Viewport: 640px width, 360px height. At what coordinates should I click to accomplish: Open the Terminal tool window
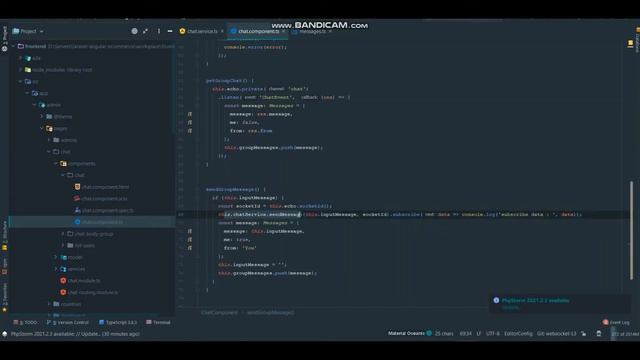pyautogui.click(x=158, y=322)
